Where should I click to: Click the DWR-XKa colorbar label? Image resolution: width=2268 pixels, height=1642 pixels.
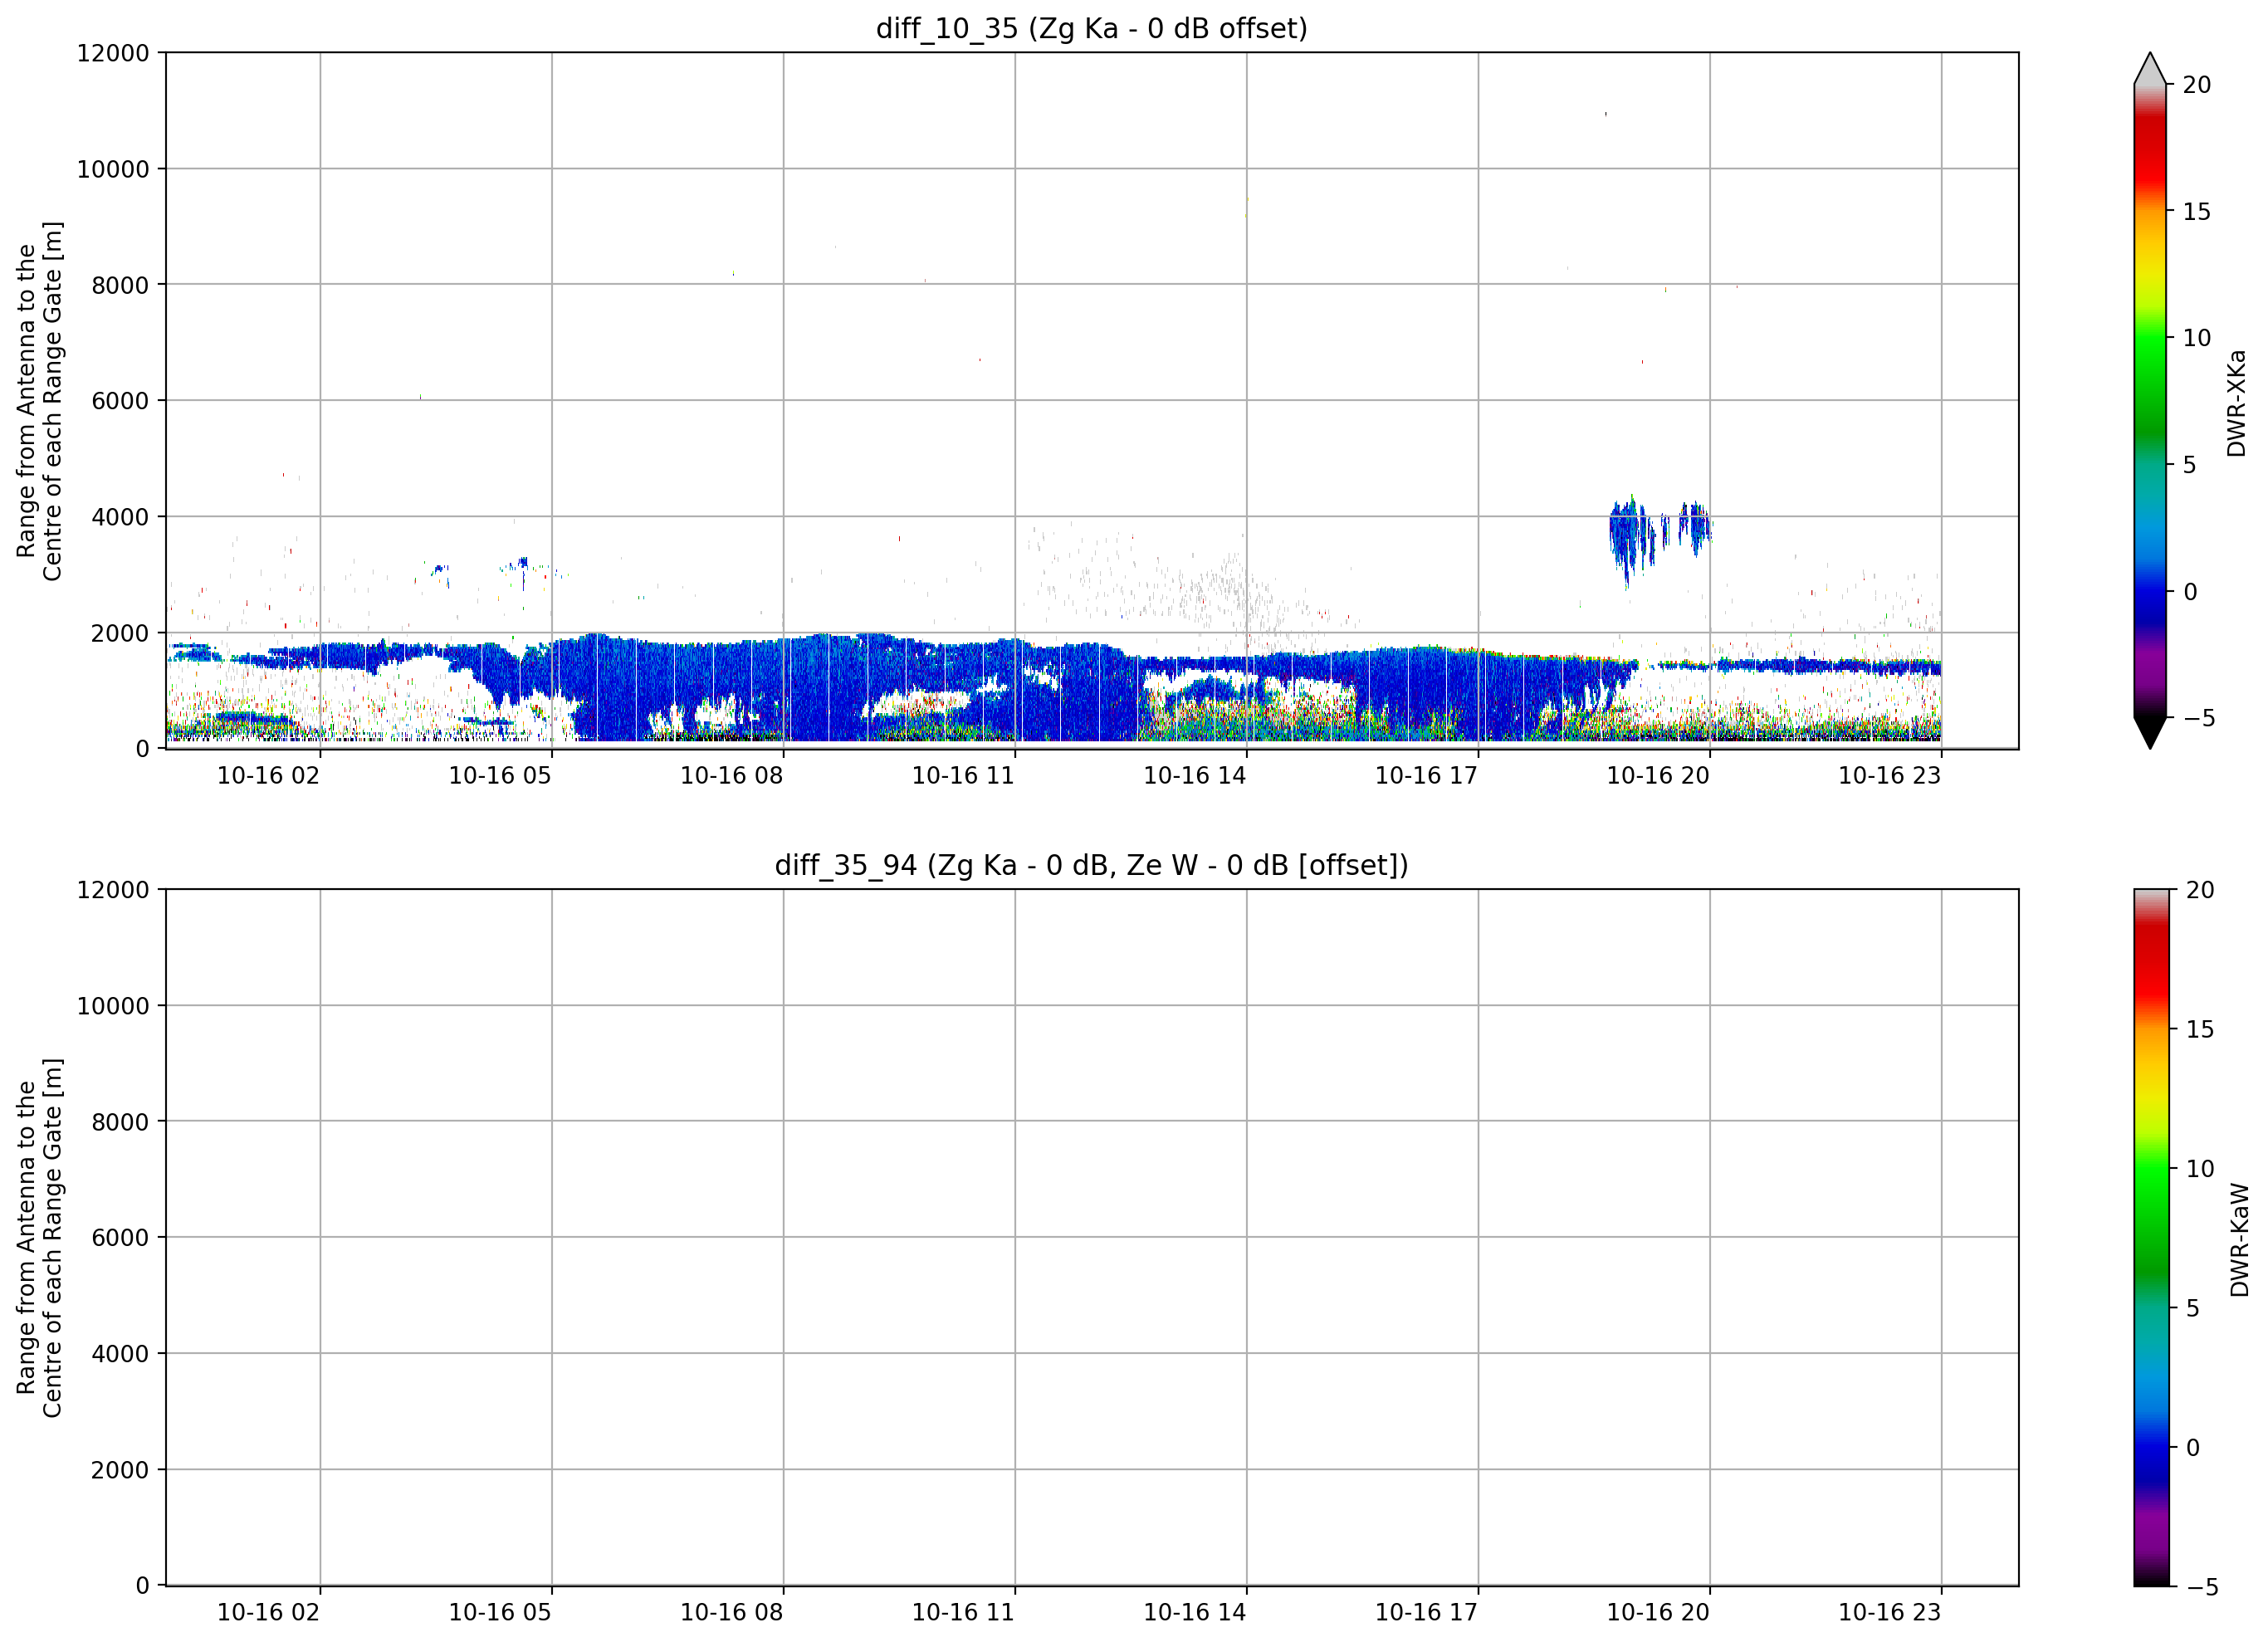coord(2237,403)
